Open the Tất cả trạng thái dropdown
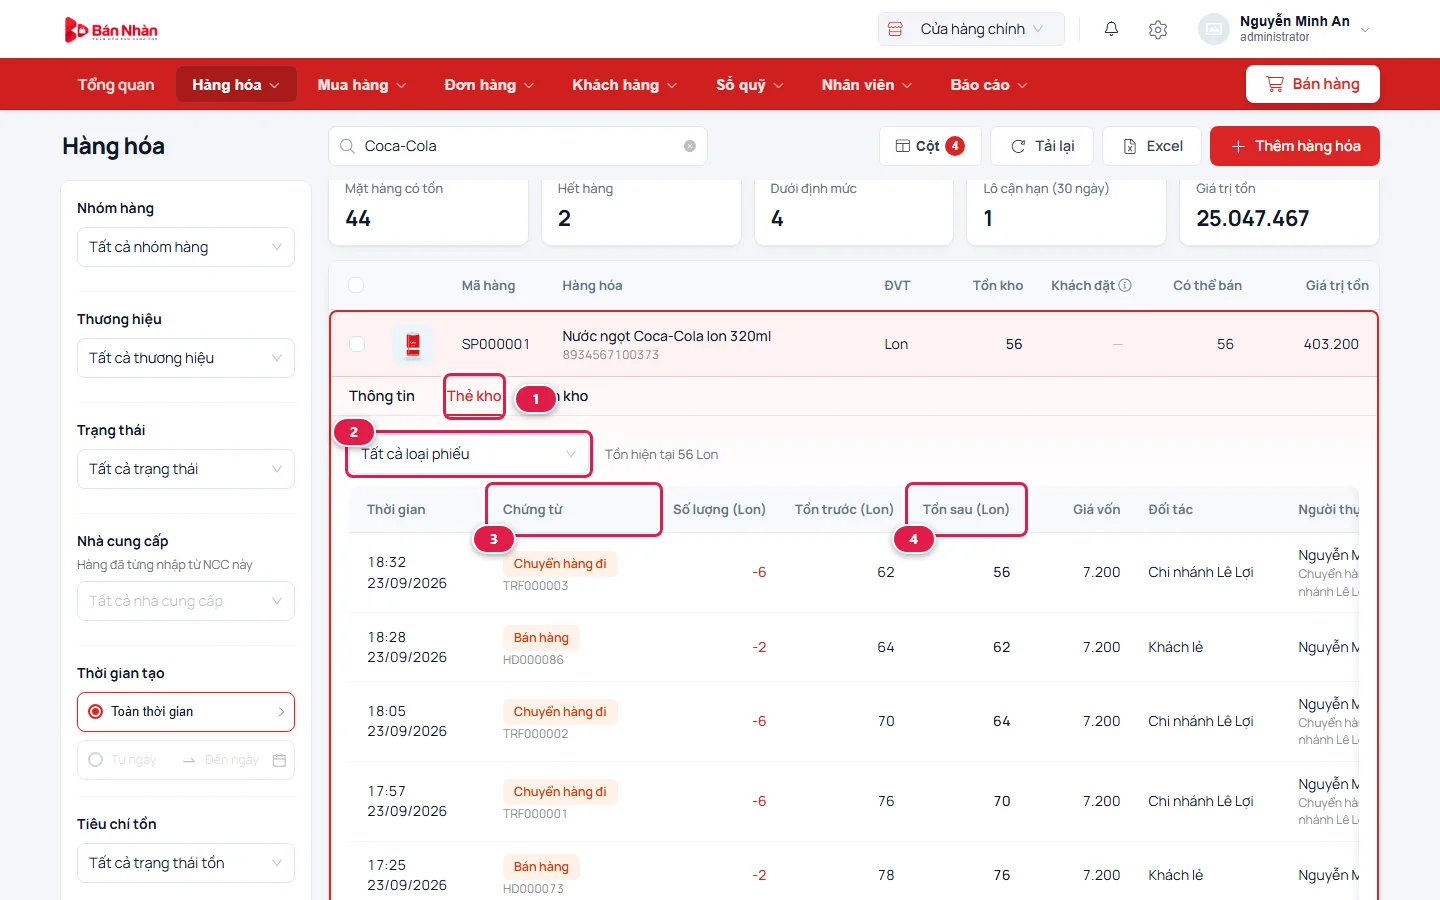 click(x=186, y=469)
